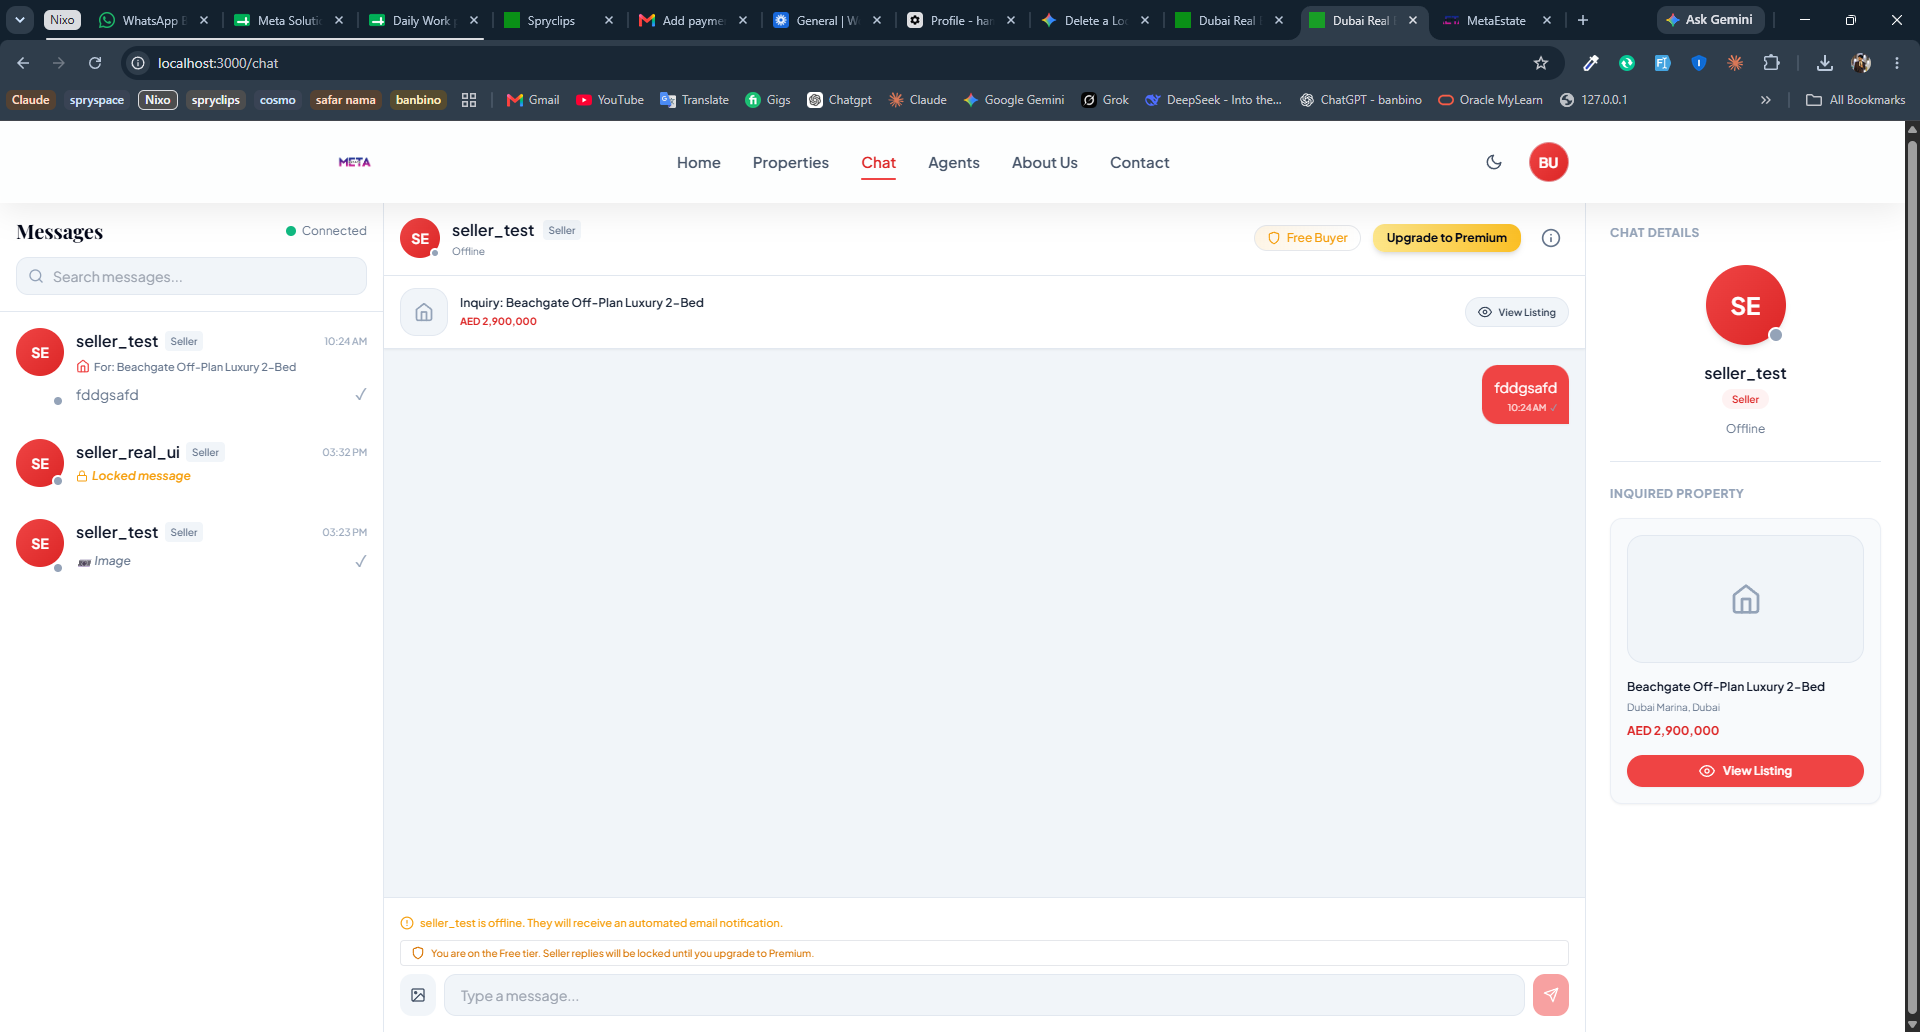Open a new browser tab with plus

click(1583, 20)
